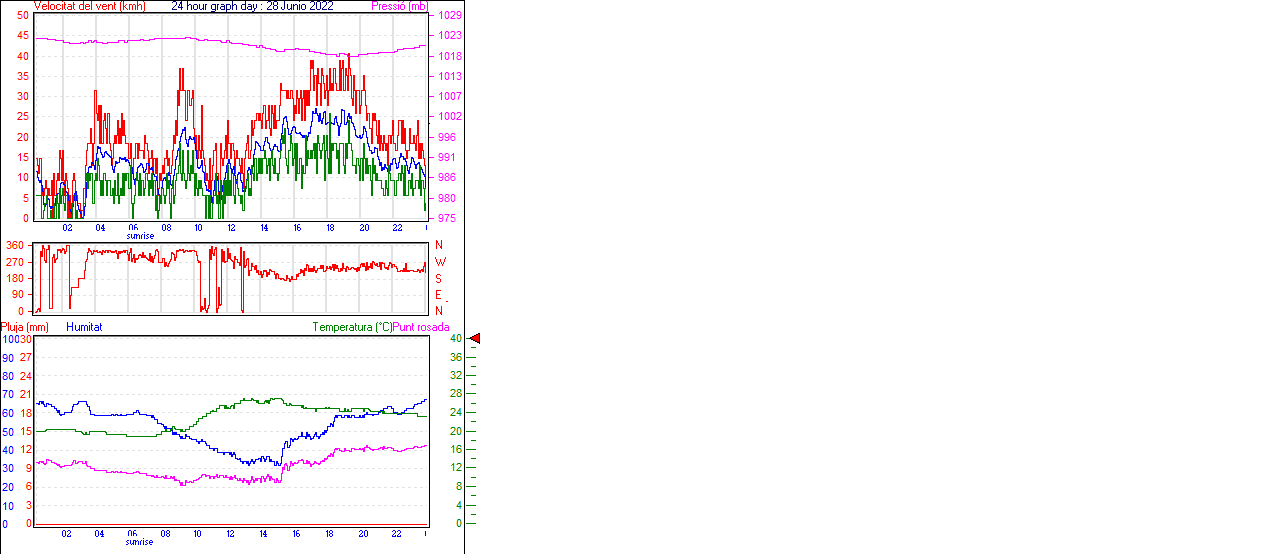
Task: Click the 1029 pressure axis value
Action: point(449,16)
